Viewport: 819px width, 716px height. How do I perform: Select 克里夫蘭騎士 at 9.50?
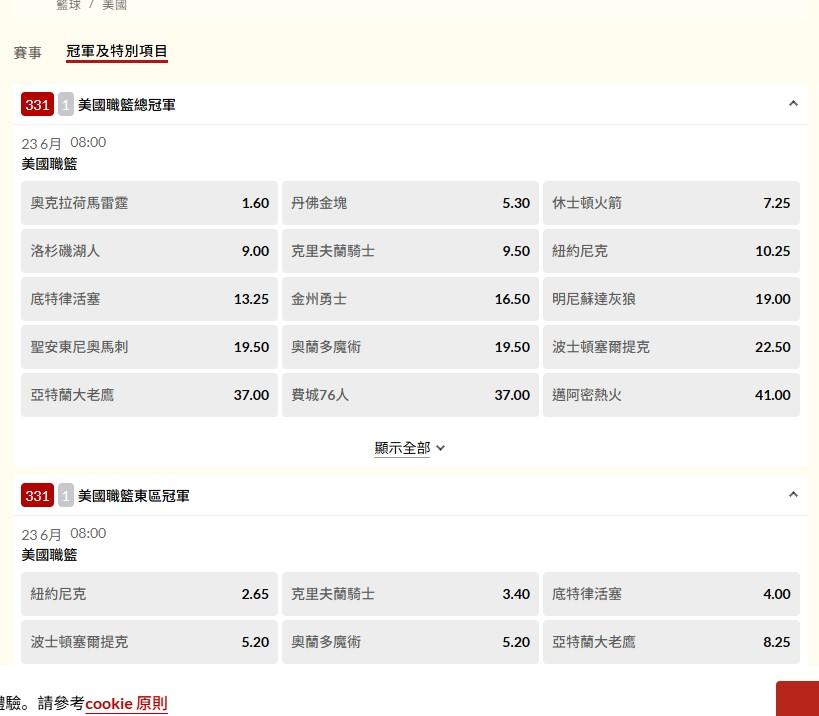(410, 251)
